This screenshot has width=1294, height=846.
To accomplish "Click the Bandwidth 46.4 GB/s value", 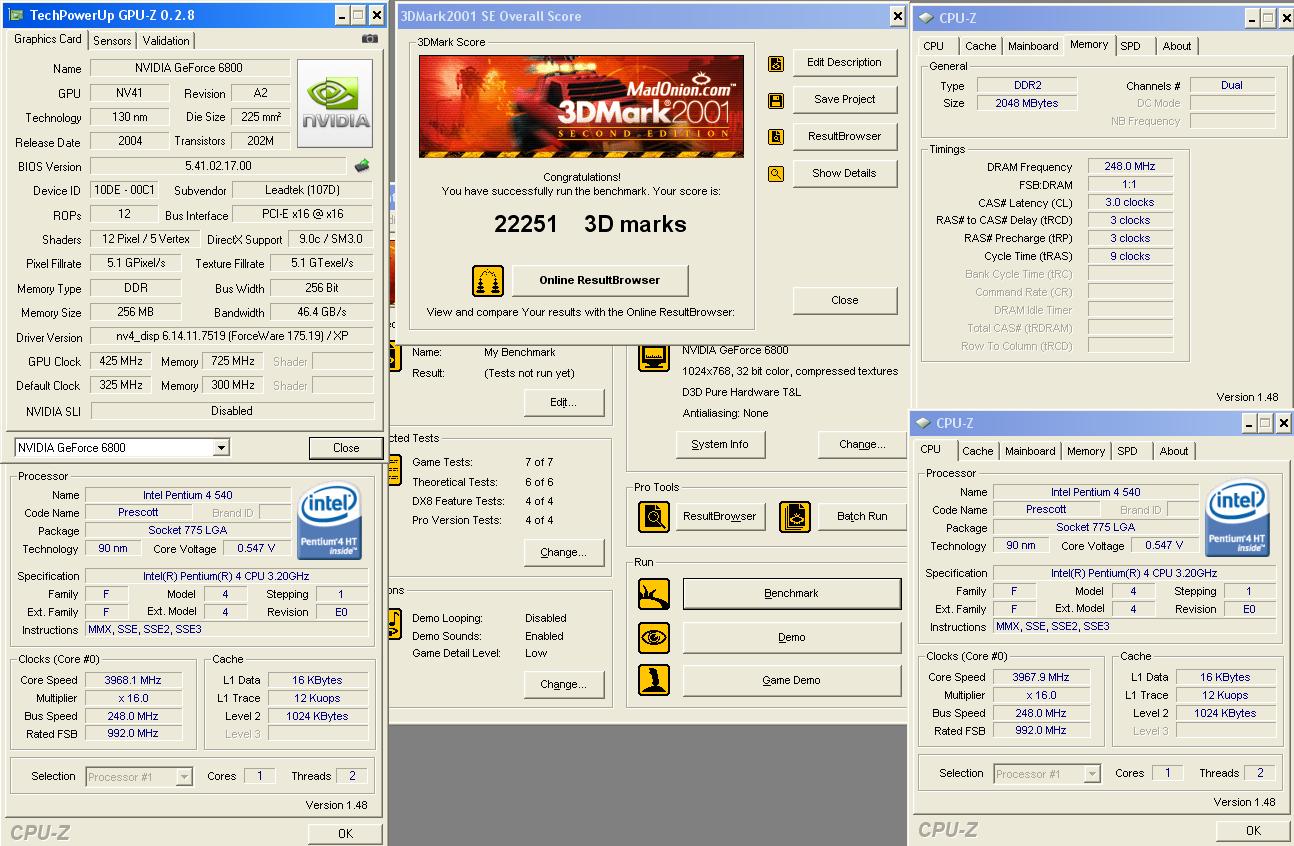I will pyautogui.click(x=321, y=313).
